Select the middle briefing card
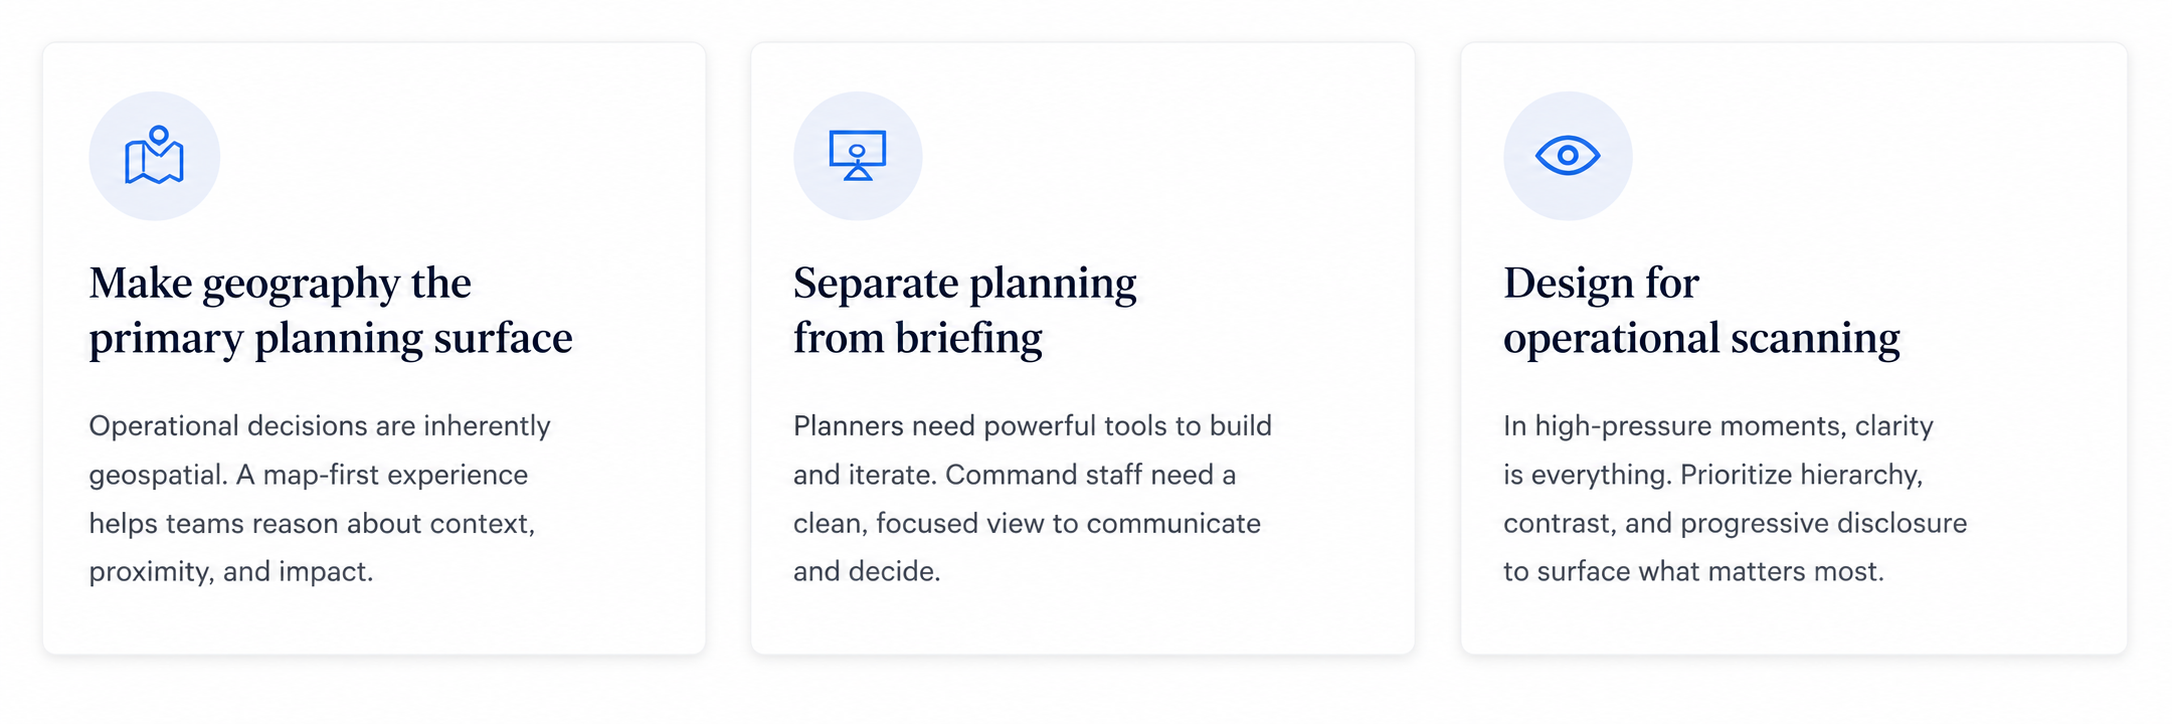The width and height of the screenshot is (2172, 724). click(1083, 348)
